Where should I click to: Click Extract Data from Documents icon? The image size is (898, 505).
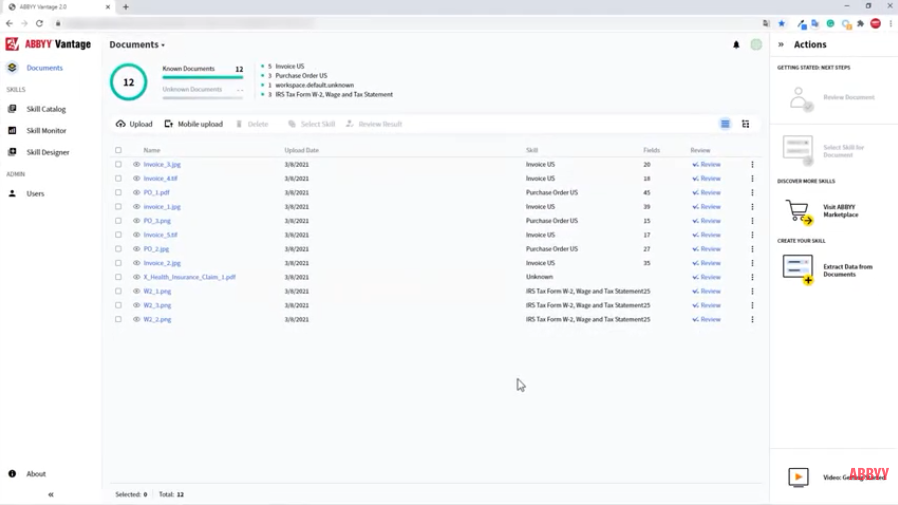coord(798,270)
